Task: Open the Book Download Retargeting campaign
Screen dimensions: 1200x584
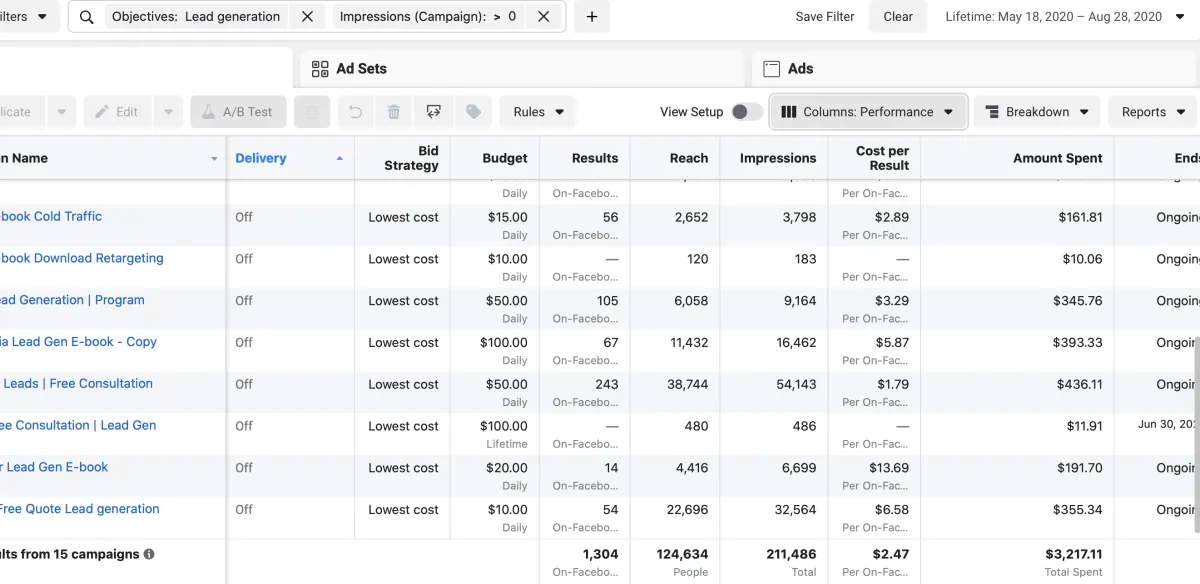Action: (82, 258)
